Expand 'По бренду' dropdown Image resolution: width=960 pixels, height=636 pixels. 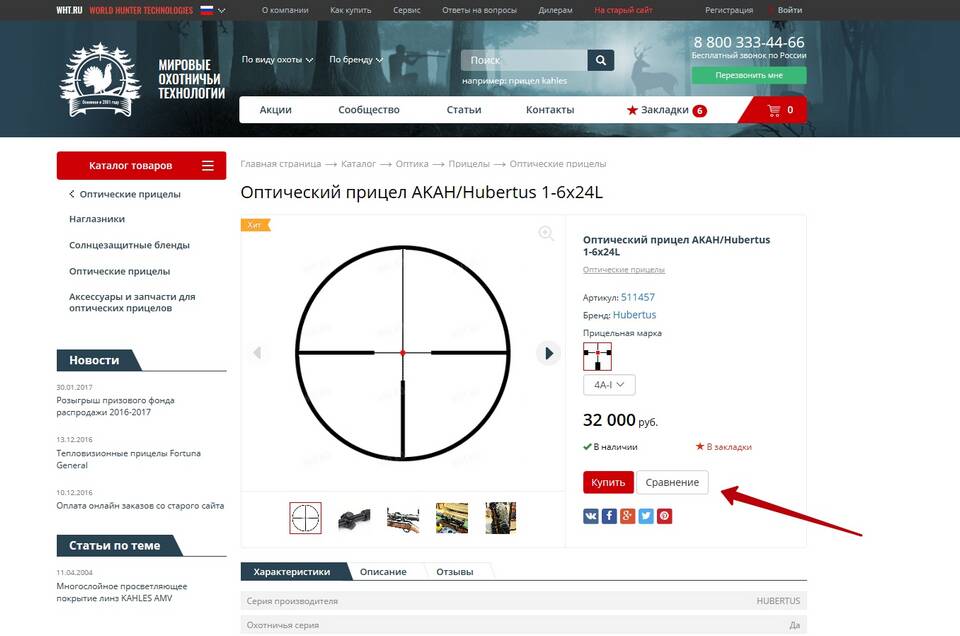tap(356, 59)
